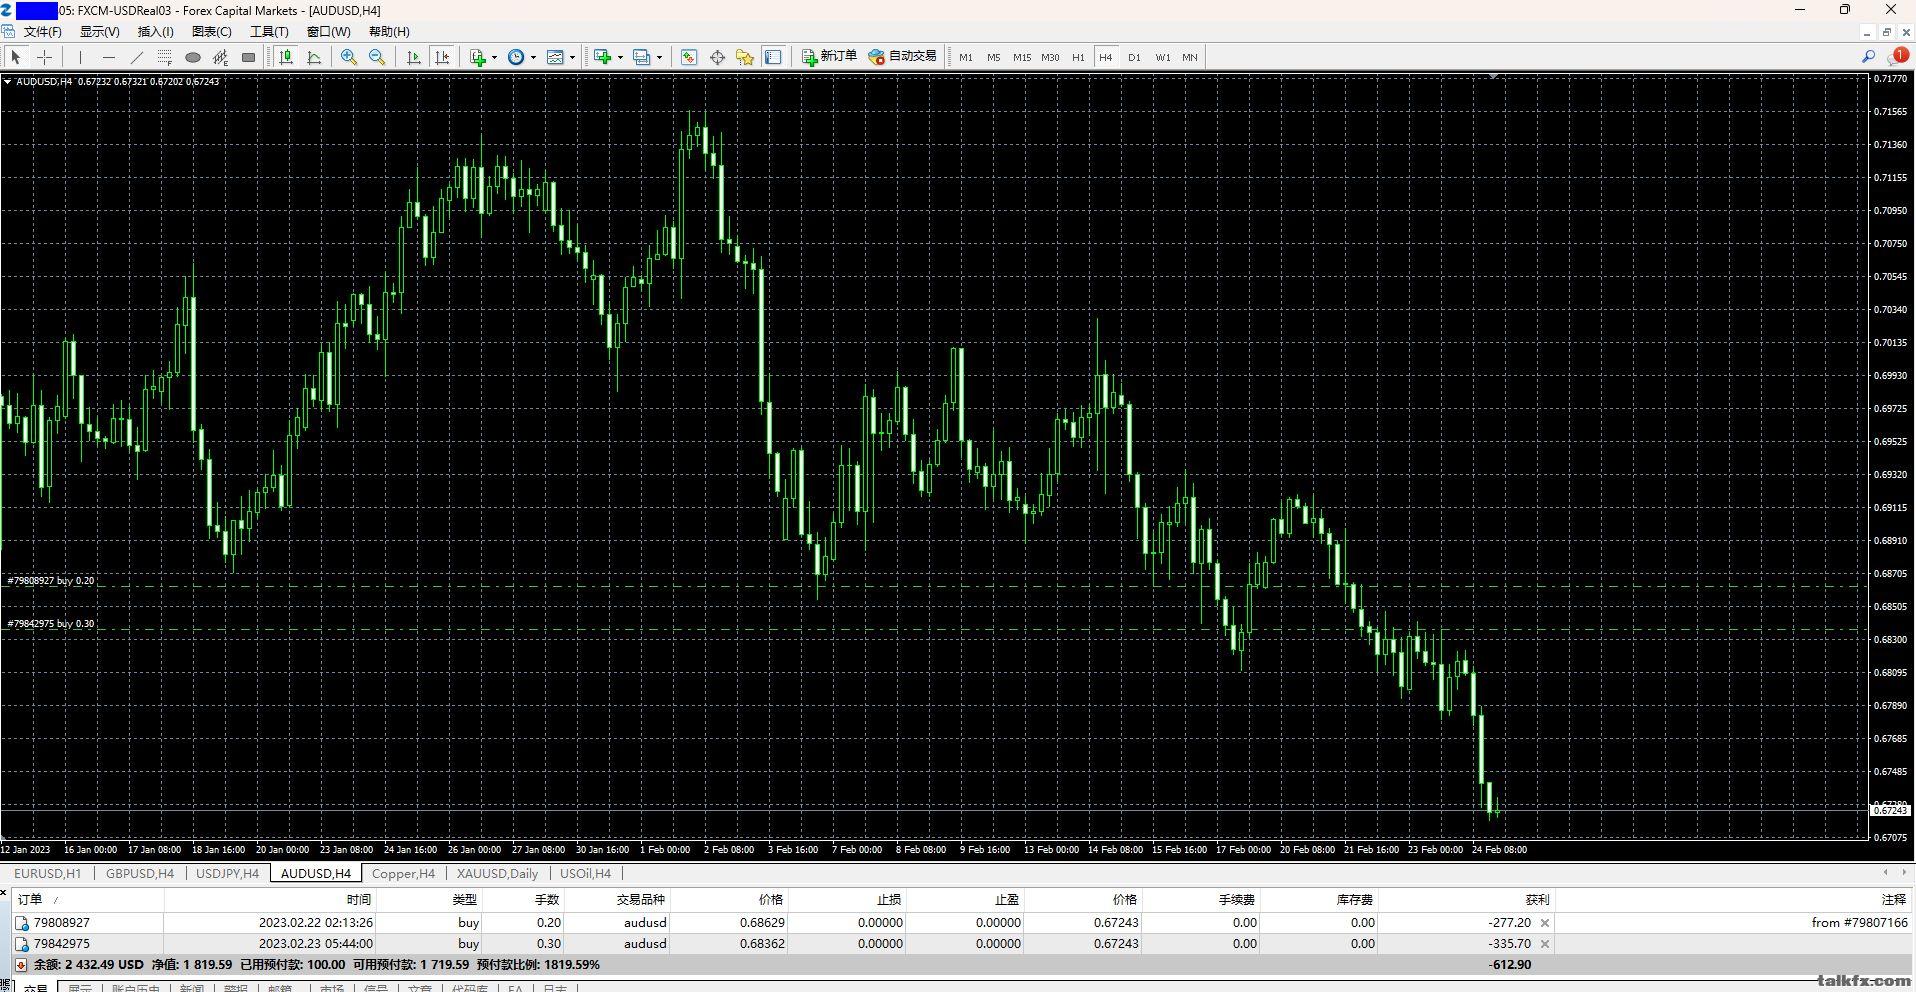Expand the new chart dropdown arrow
The height and width of the screenshot is (992, 1916).
620,57
